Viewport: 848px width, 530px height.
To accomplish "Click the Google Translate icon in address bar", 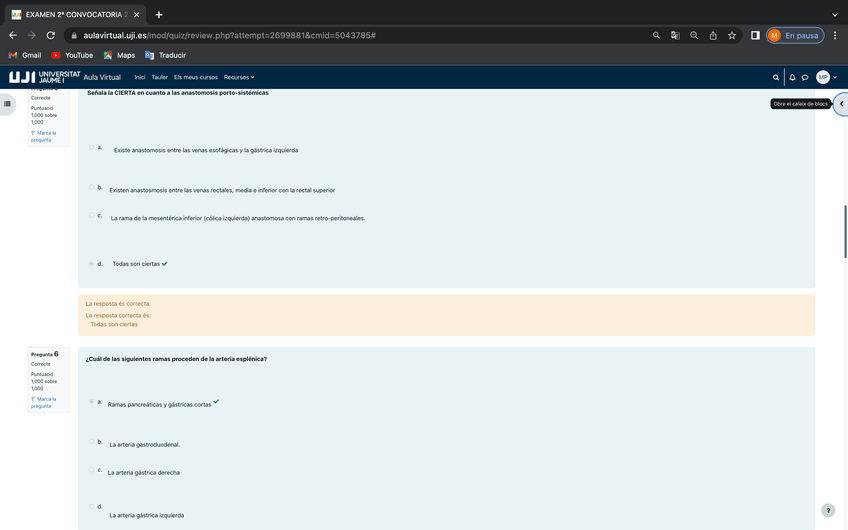I will point(675,35).
